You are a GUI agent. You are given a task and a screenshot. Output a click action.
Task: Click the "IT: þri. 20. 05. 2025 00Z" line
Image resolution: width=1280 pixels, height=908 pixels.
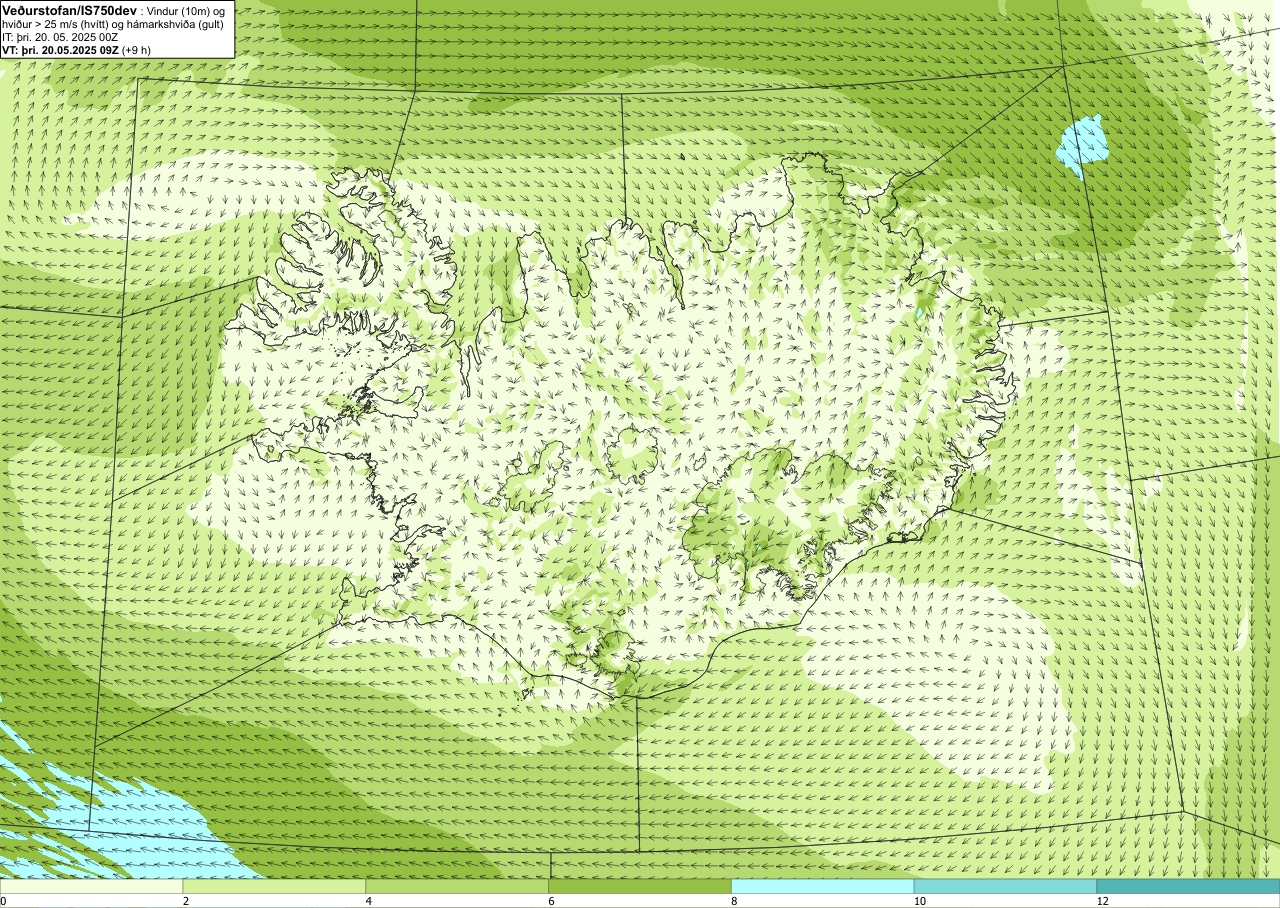pos(62,37)
